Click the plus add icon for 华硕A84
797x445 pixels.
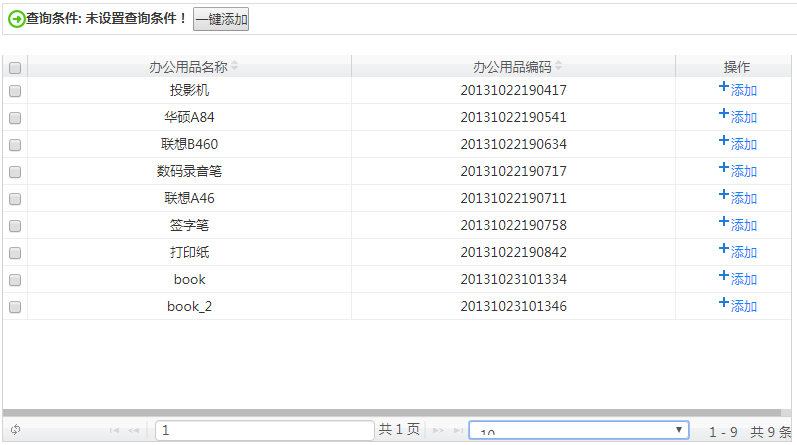[724, 115]
